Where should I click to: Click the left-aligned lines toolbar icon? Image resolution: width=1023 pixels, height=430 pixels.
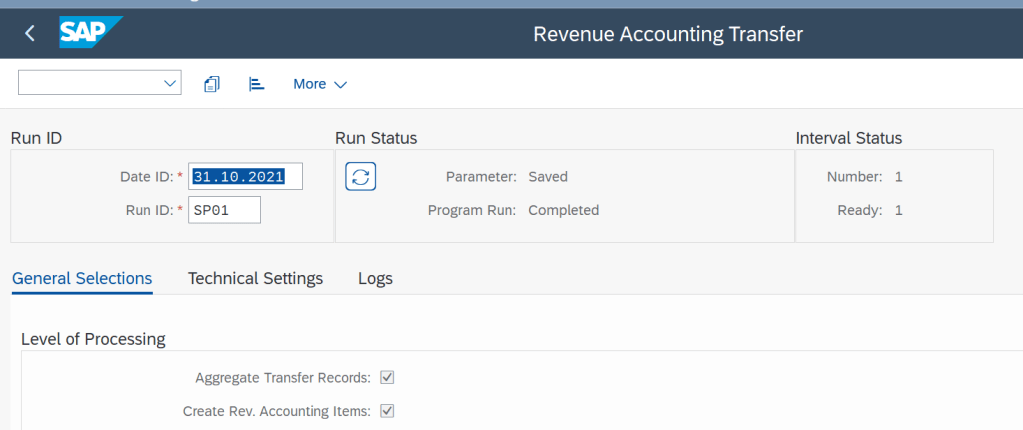(x=256, y=84)
